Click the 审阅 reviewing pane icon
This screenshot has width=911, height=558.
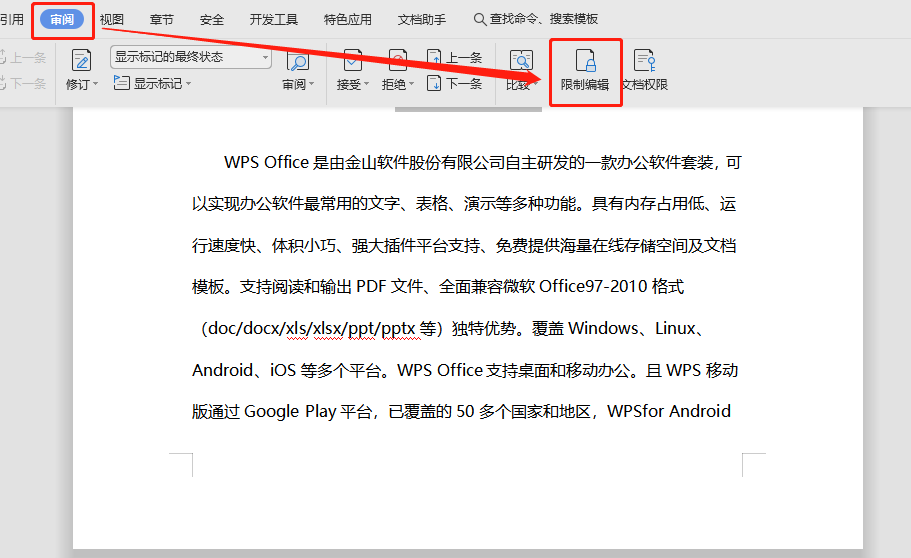pyautogui.click(x=297, y=60)
